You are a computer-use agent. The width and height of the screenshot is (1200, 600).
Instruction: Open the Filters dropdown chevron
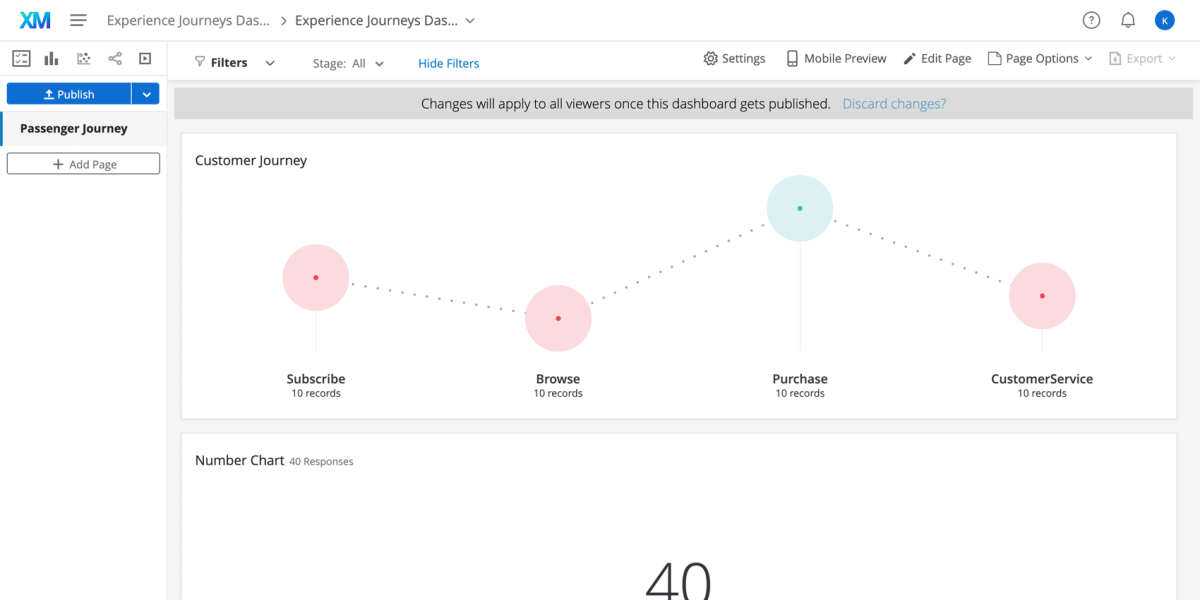[269, 62]
